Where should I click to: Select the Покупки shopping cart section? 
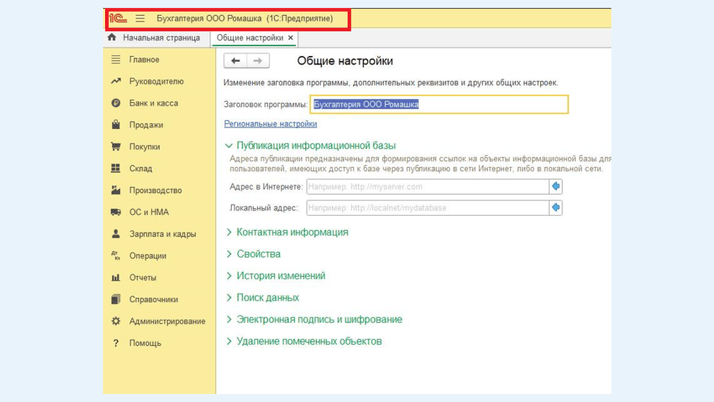click(144, 147)
